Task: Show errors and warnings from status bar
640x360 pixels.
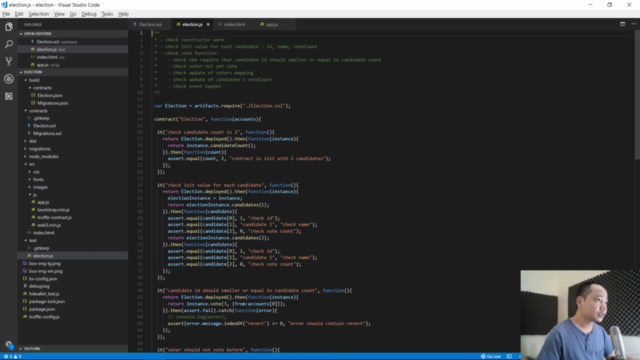Action: click(x=12, y=356)
